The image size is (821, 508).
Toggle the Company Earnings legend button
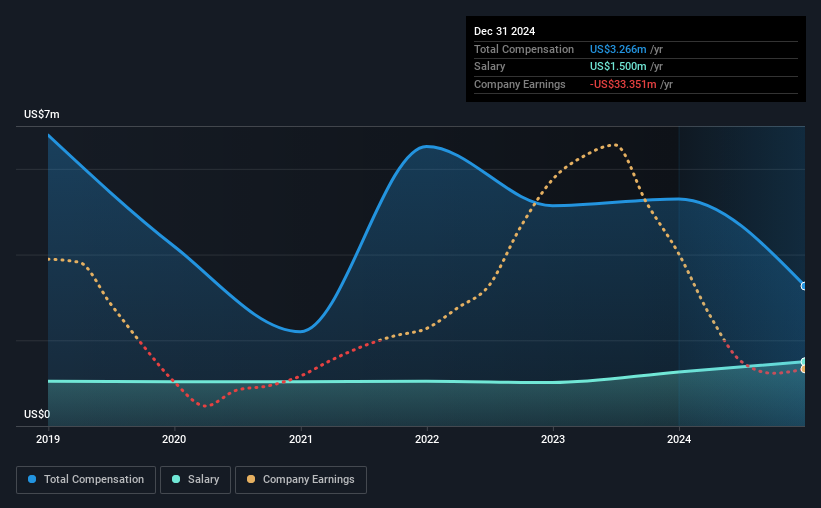click(301, 480)
